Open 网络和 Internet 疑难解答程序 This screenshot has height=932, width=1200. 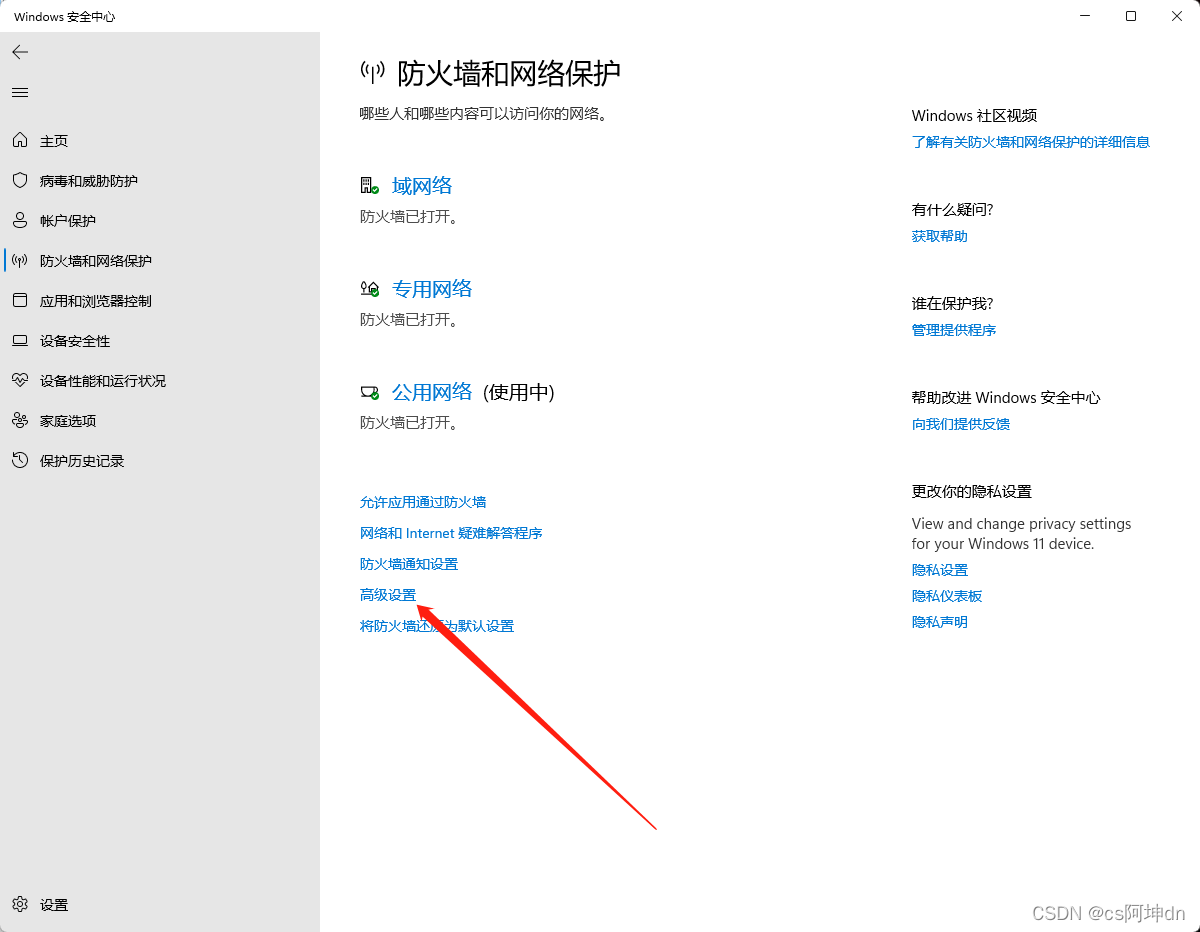(451, 533)
